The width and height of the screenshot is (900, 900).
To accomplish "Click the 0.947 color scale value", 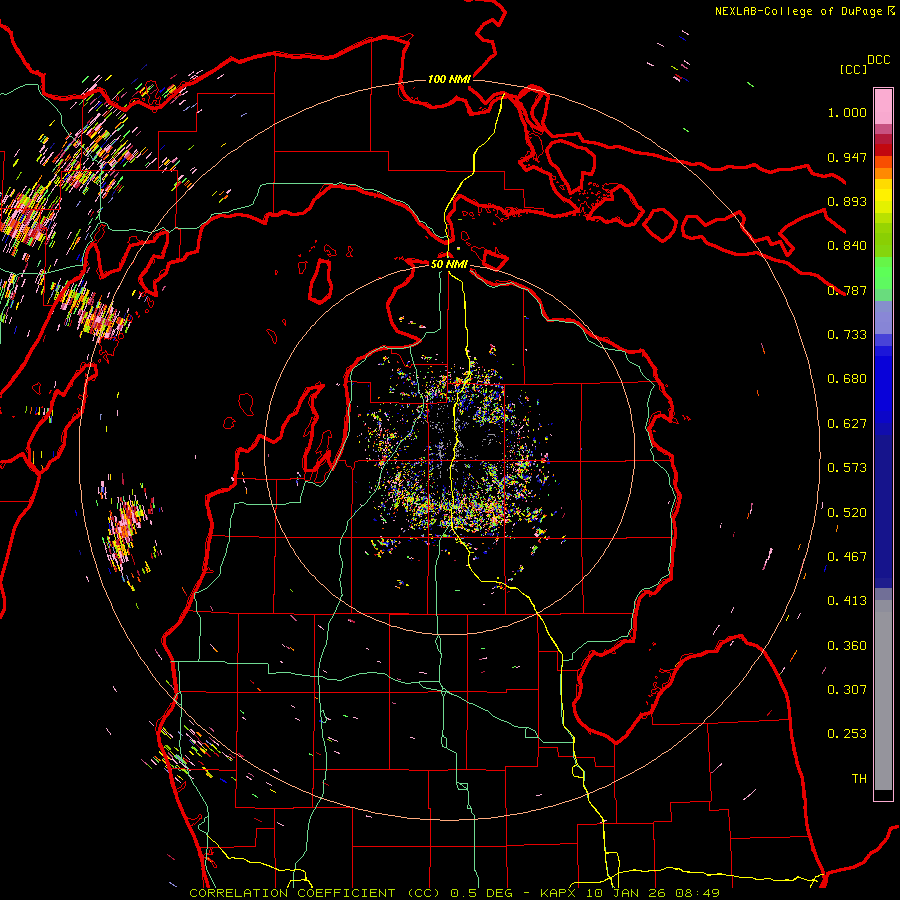I will (x=847, y=157).
